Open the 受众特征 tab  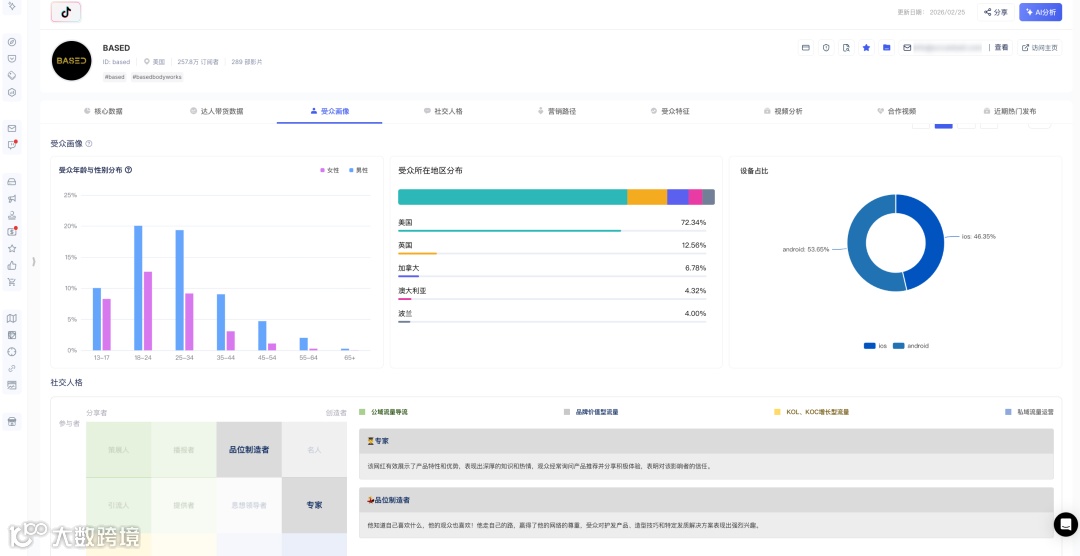pos(670,111)
